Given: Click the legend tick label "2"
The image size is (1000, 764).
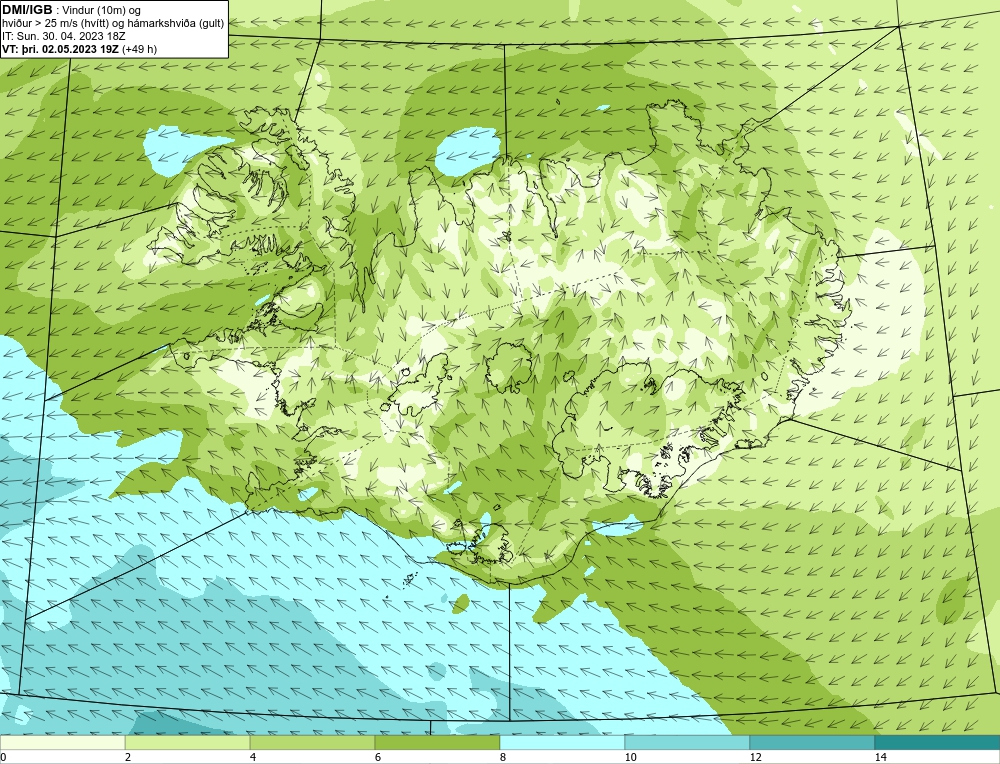Looking at the screenshot, I should pos(128,757).
